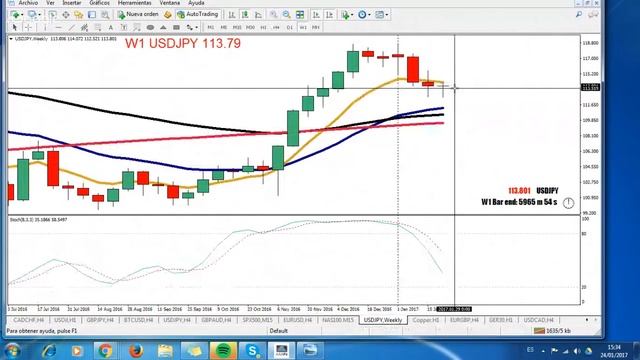Select the triangle drawing tool
This screenshot has width=640, height=360.
pos(163,27)
